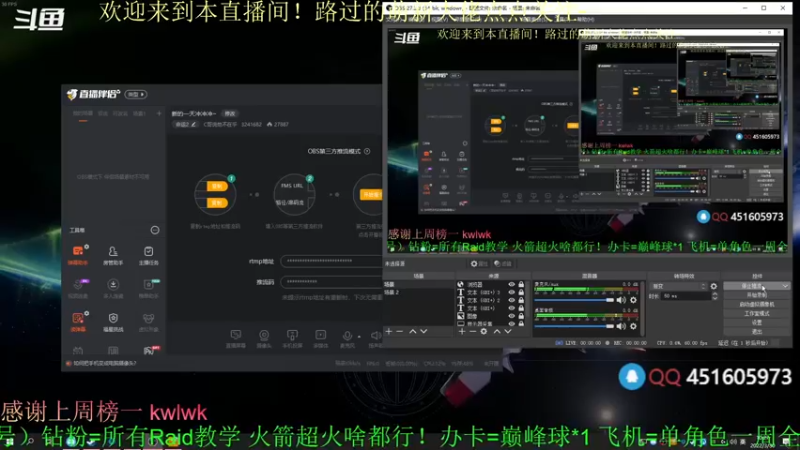
Task: Click 修改 button next to stream title
Action: (x=230, y=114)
